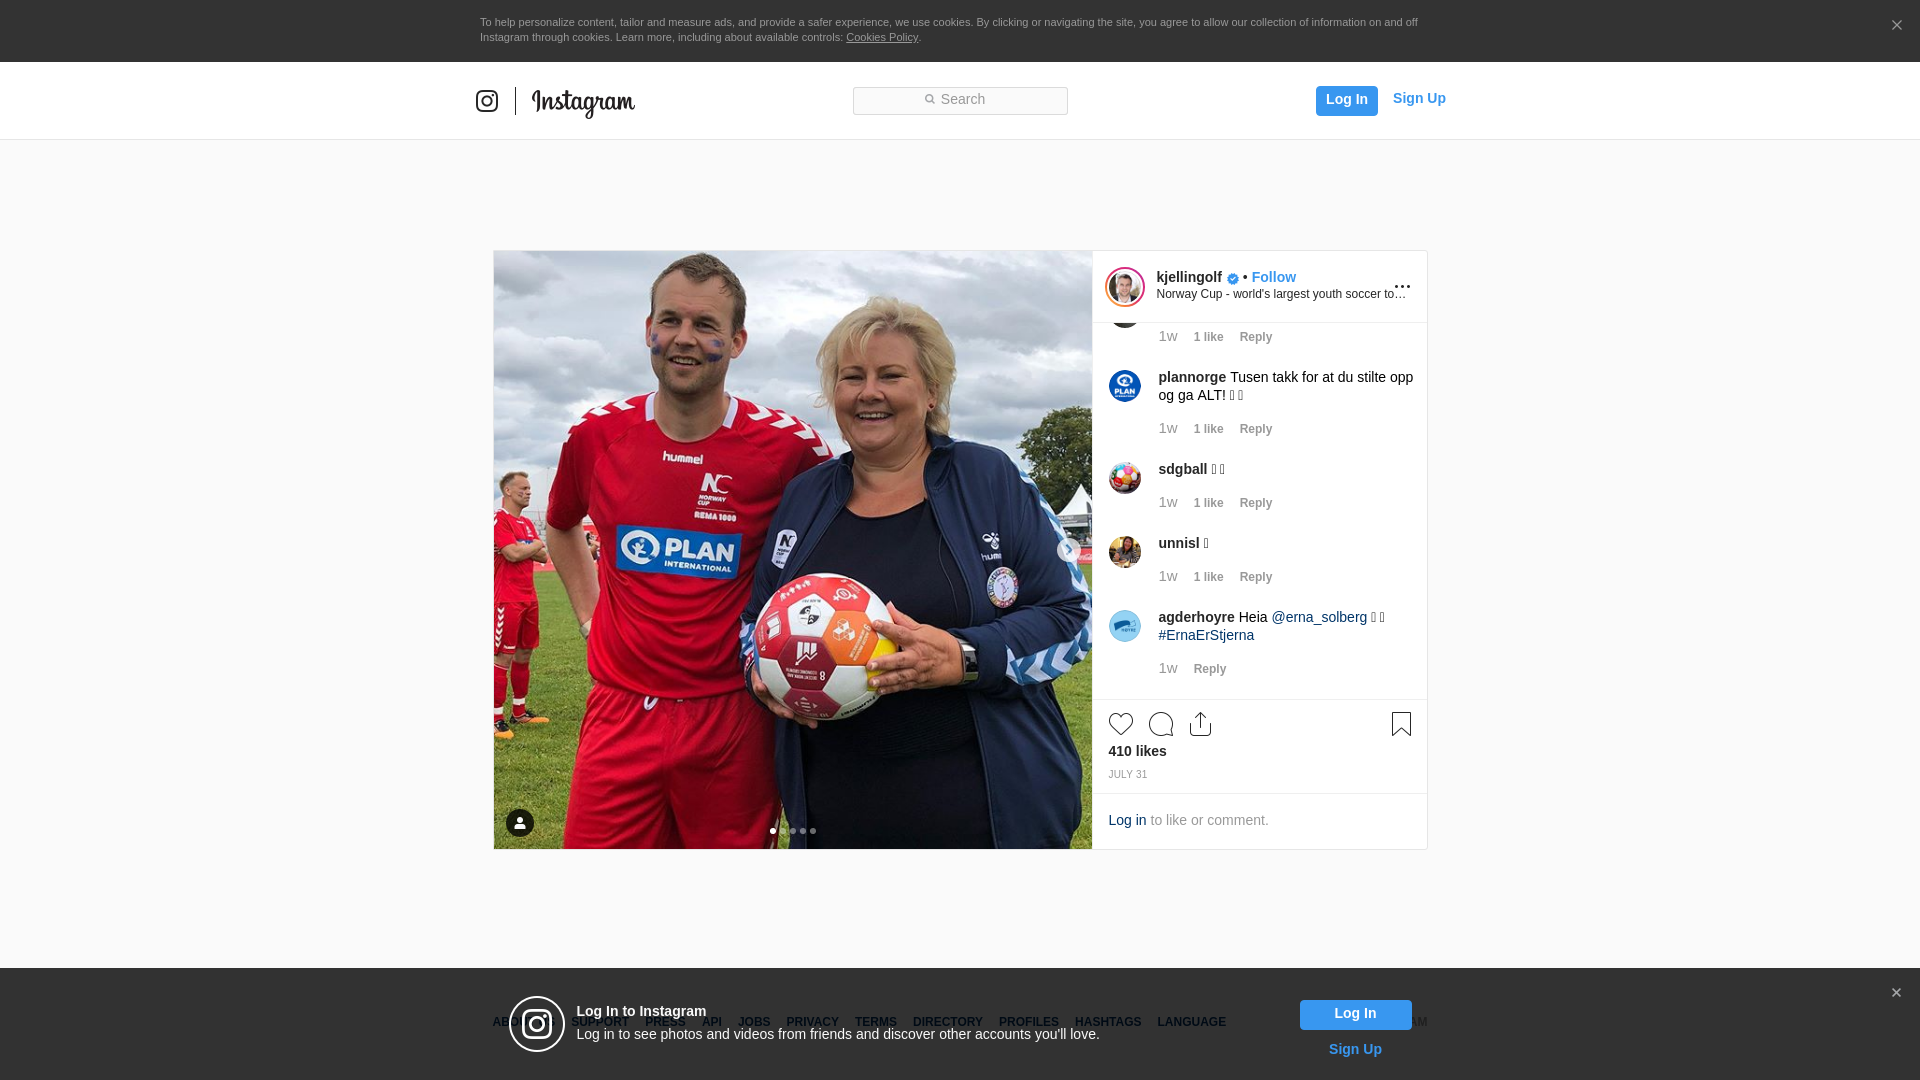1920x1080 pixels.
Task: Open the #ErnaErStjerna hashtag
Action: (1206, 635)
